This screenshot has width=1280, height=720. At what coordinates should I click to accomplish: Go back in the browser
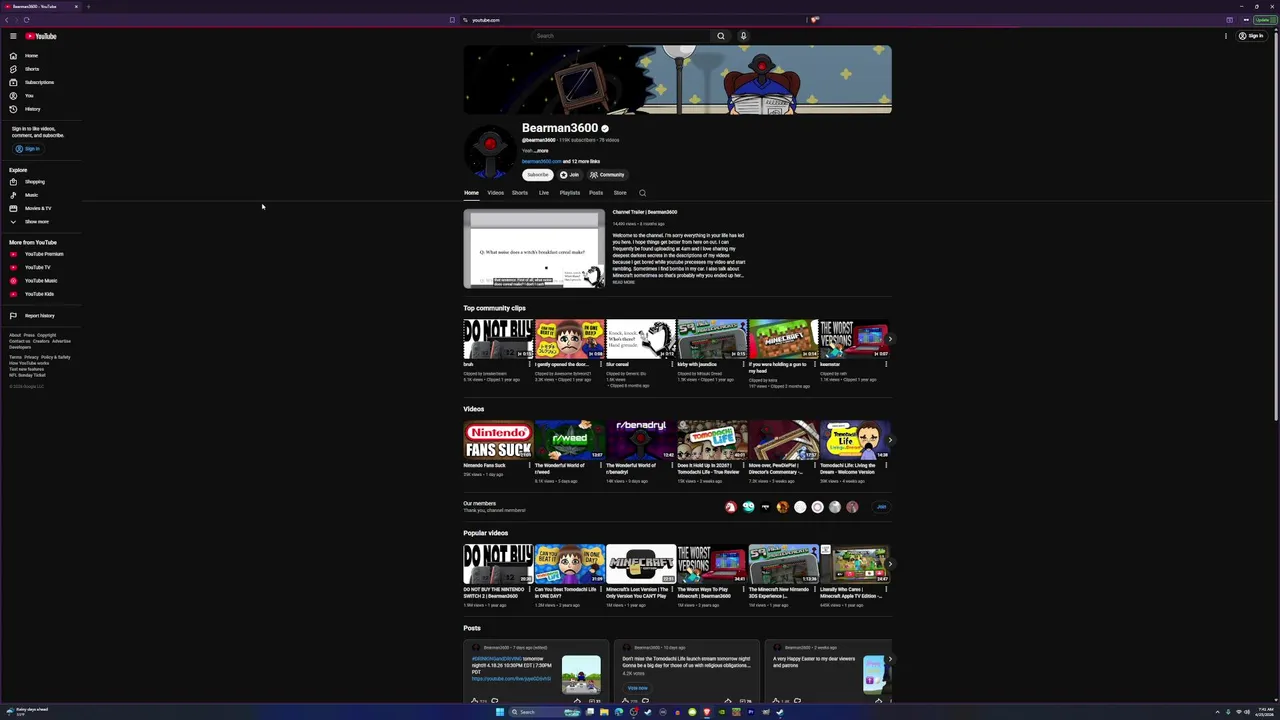coord(6,20)
